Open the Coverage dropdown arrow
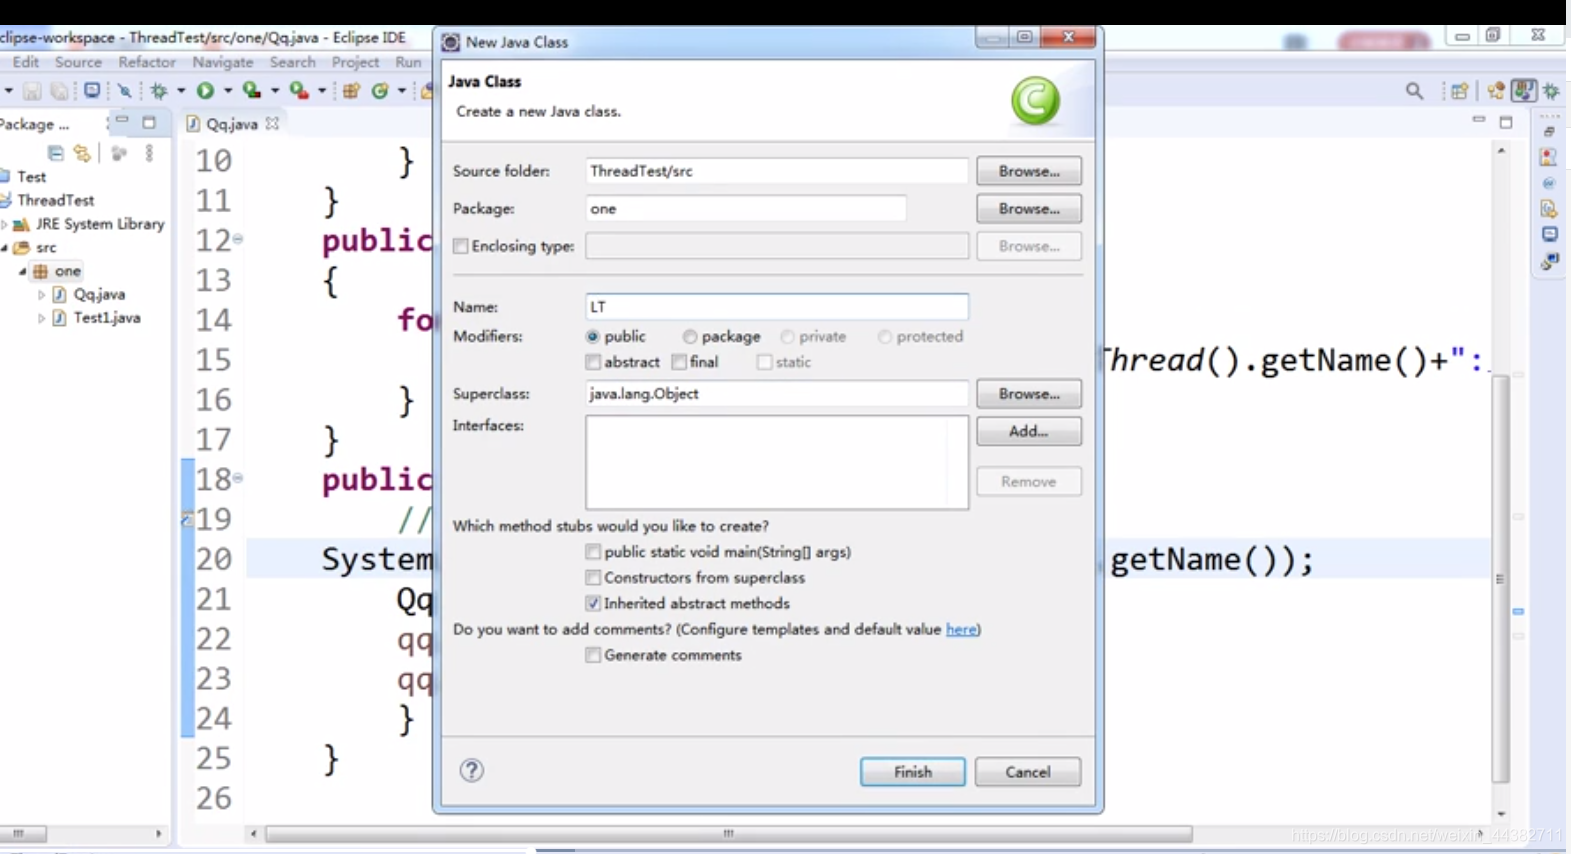 click(x=275, y=91)
